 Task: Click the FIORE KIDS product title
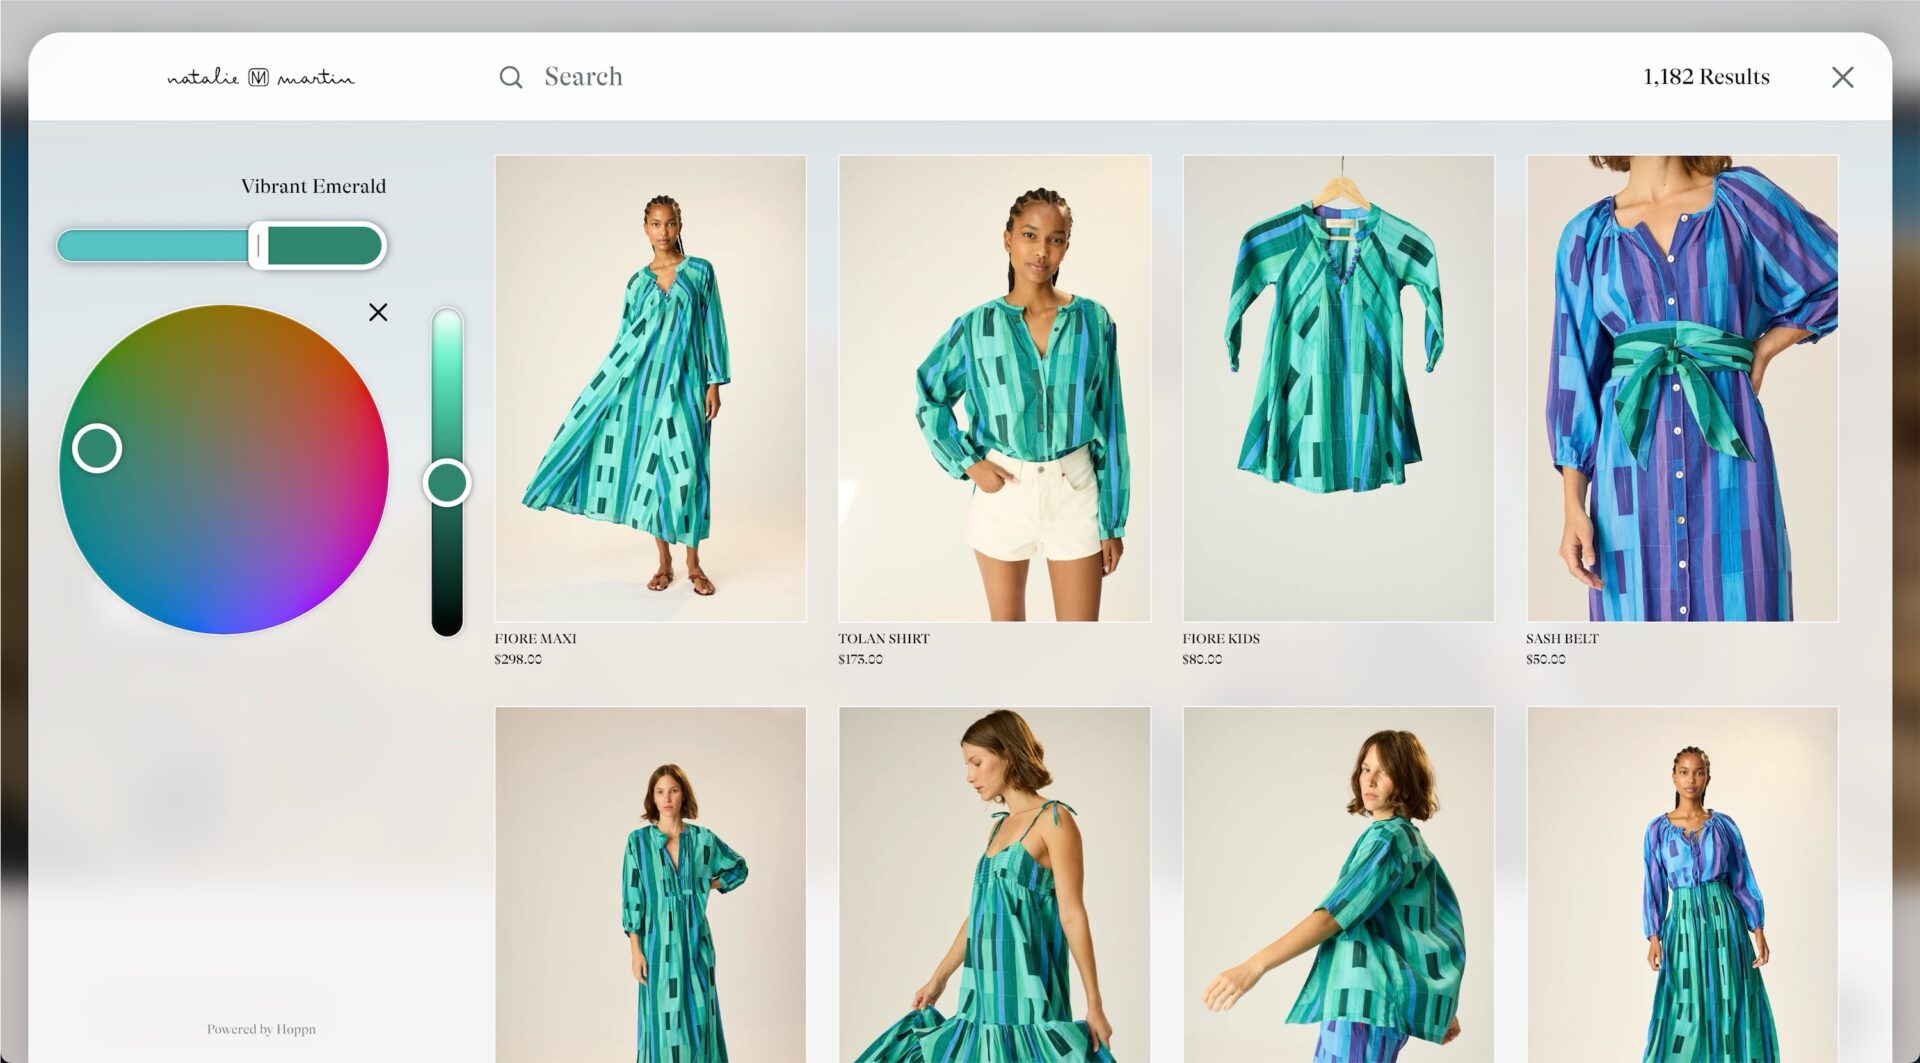click(1221, 638)
